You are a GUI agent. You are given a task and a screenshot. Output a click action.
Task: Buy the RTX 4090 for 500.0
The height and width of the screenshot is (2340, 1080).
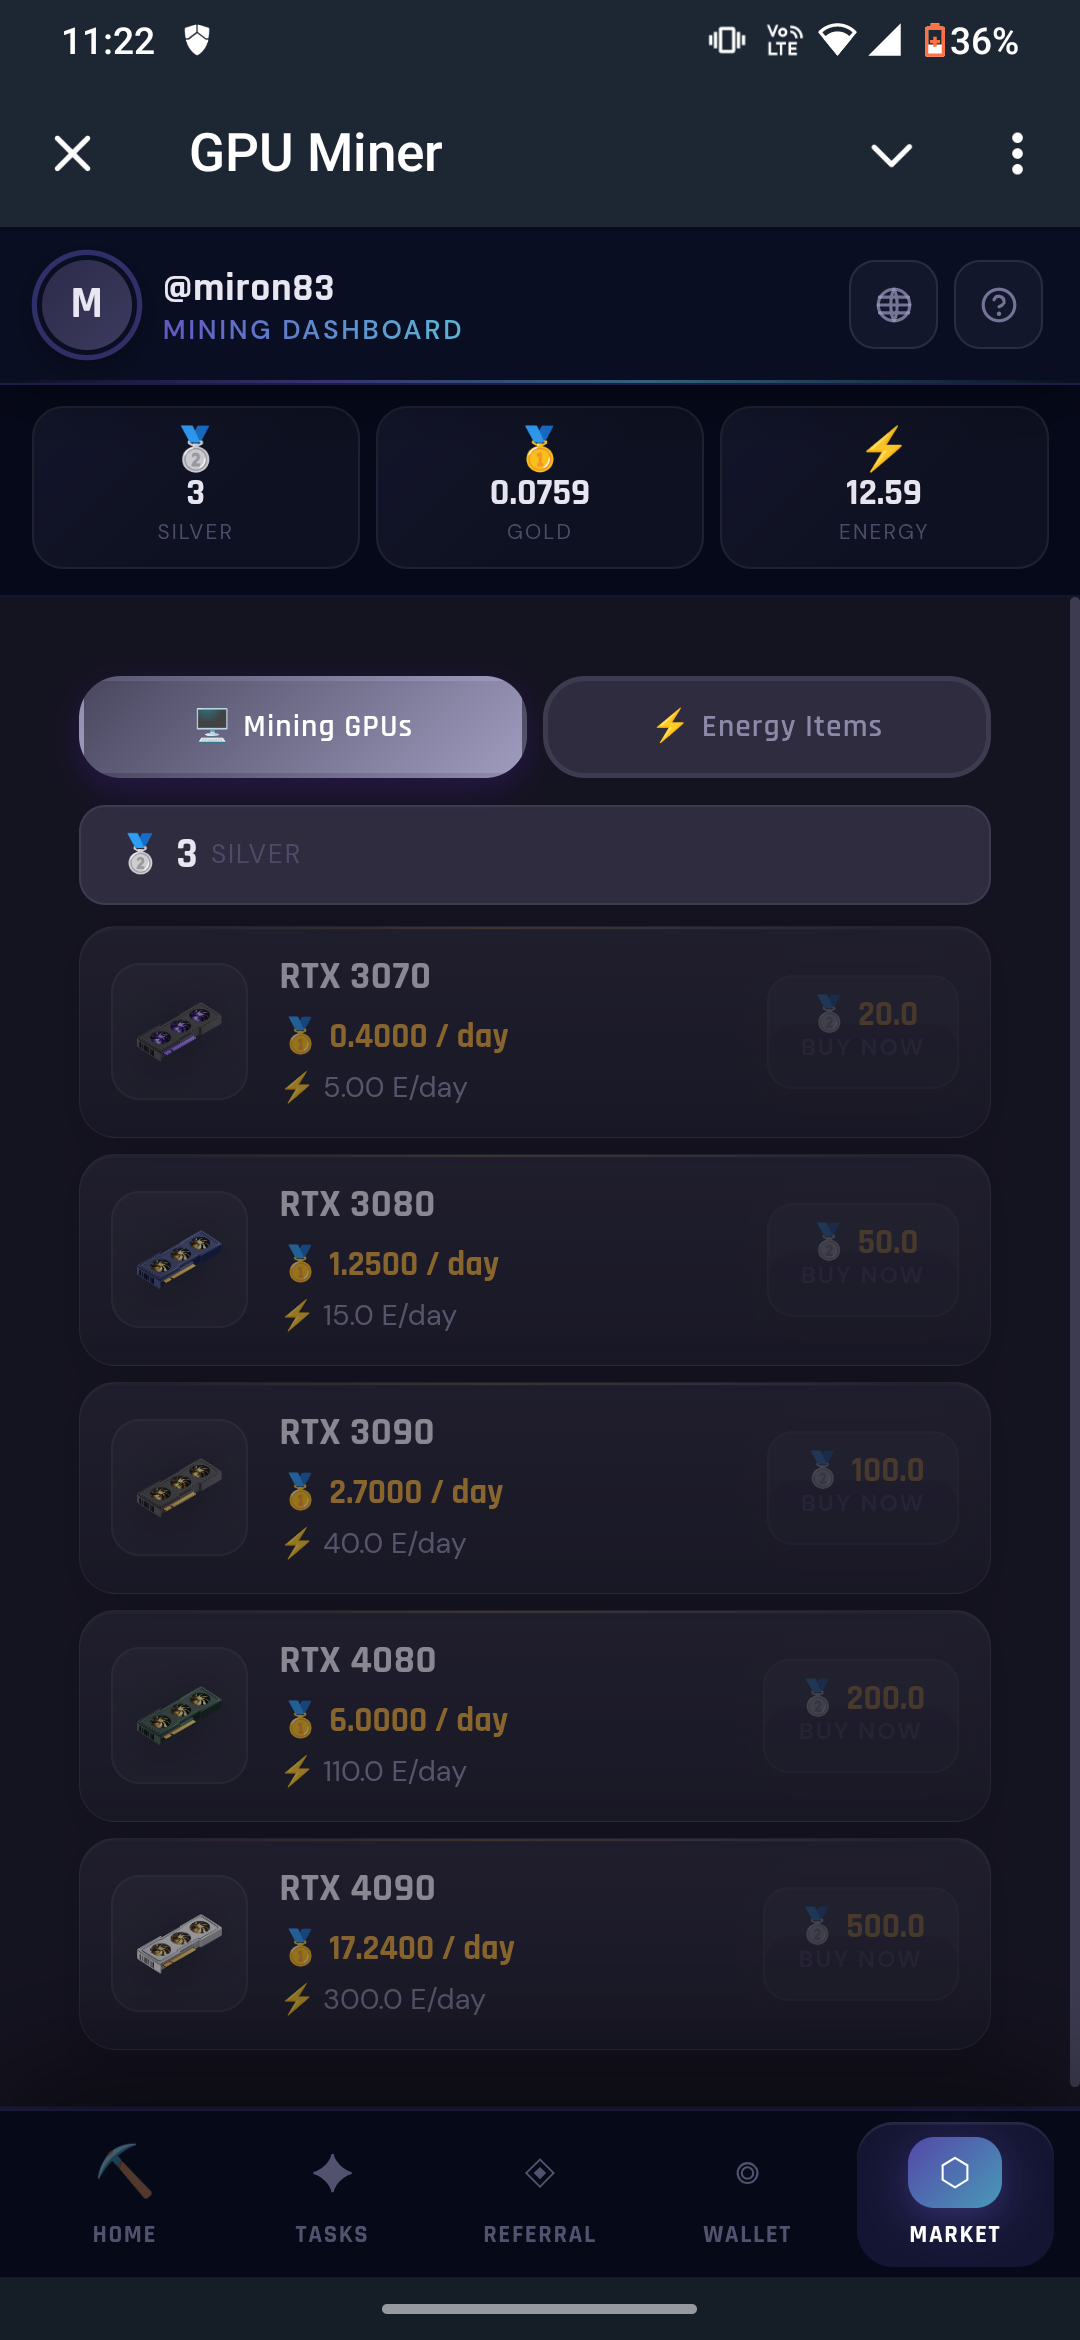pyautogui.click(x=861, y=1943)
